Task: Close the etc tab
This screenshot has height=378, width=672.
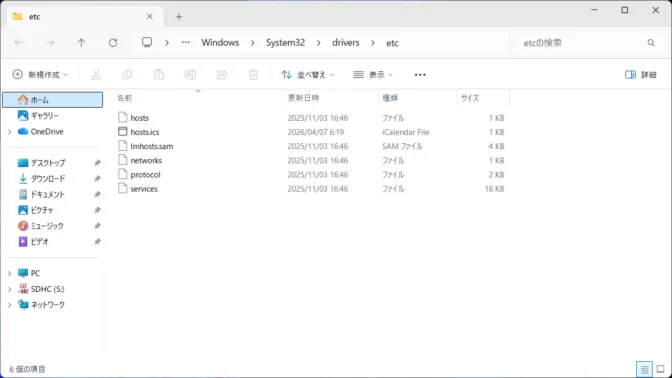Action: pos(150,16)
